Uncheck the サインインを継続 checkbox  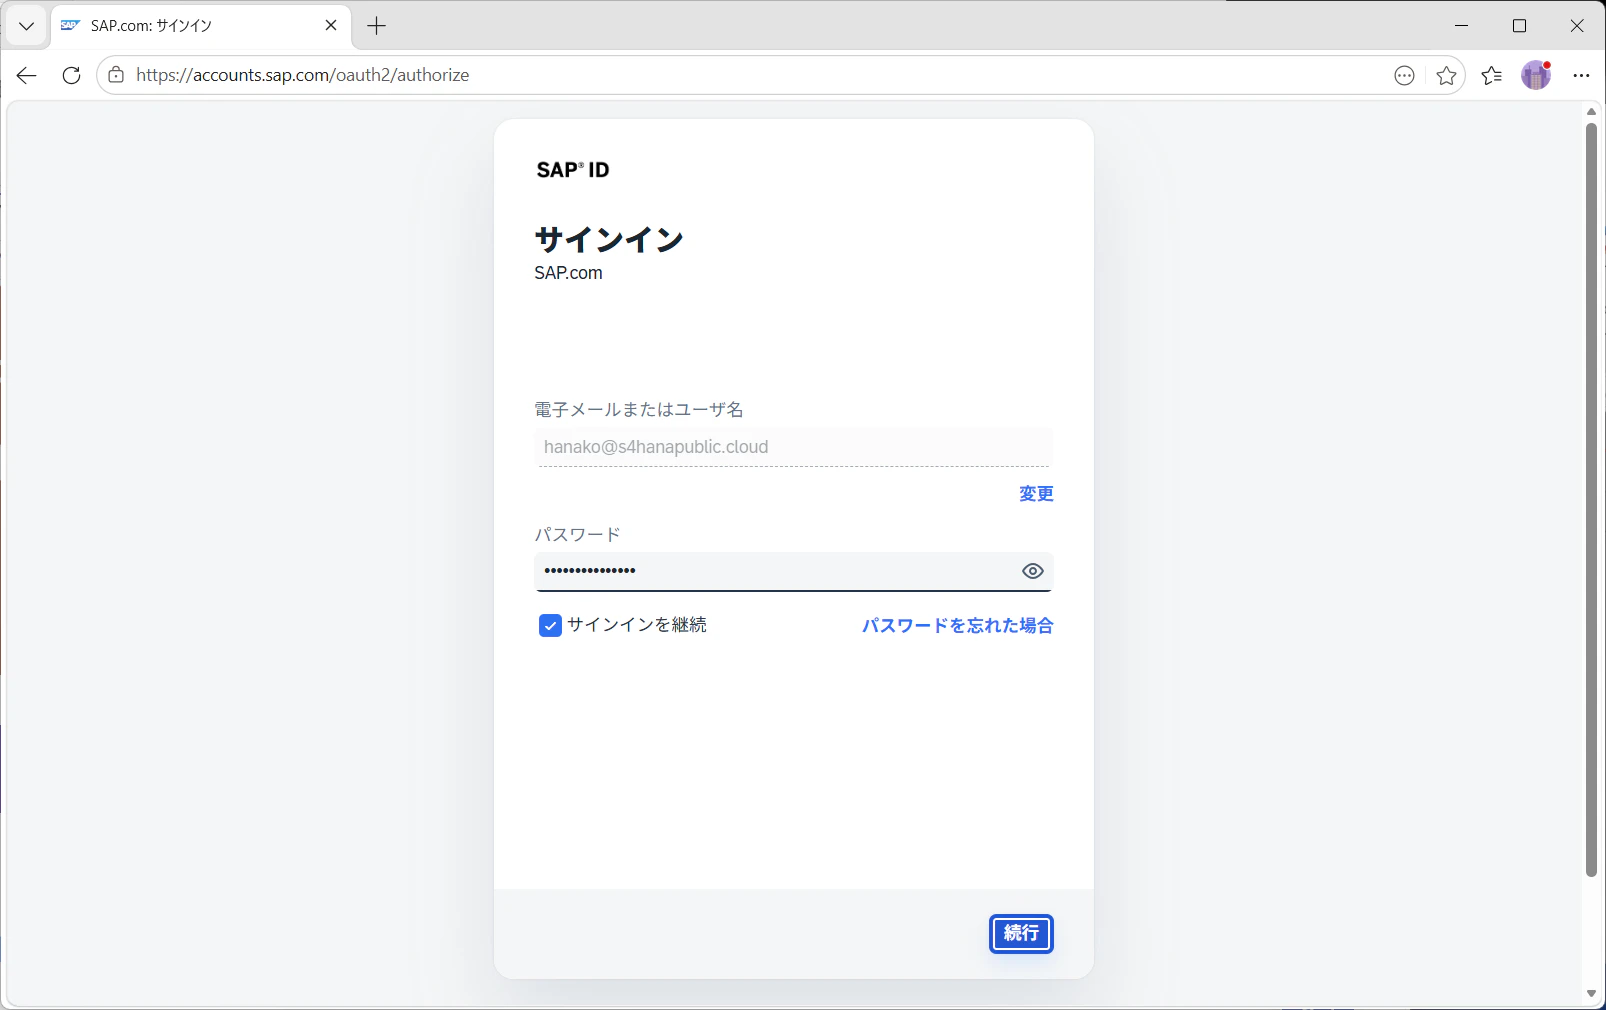click(x=550, y=626)
